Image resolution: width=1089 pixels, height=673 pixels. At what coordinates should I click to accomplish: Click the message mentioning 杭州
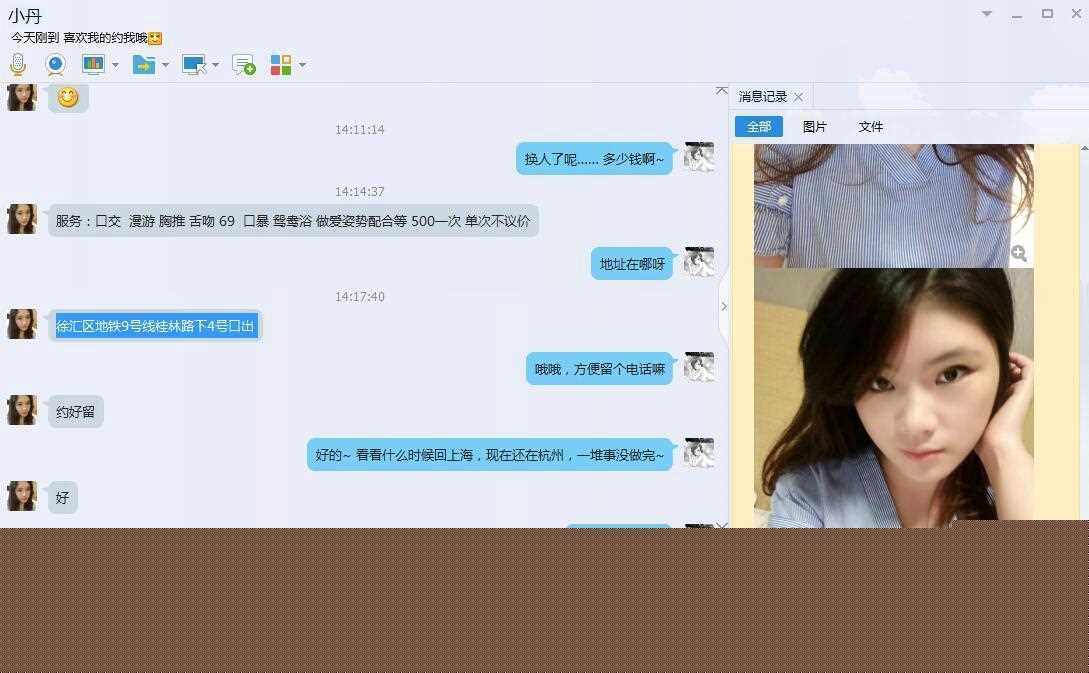point(490,455)
